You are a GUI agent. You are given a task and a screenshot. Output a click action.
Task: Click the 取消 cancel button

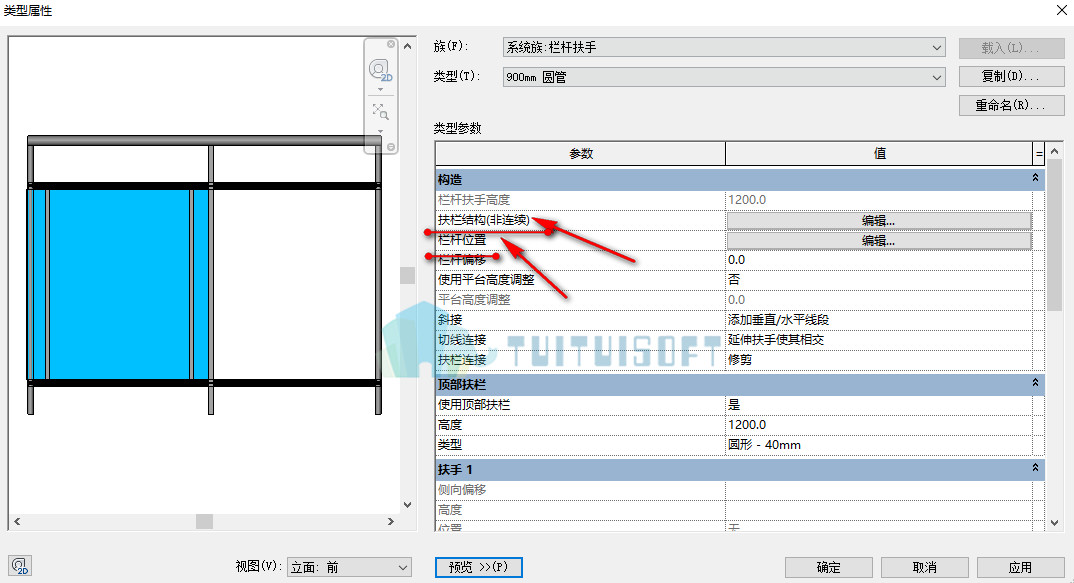coord(925,567)
